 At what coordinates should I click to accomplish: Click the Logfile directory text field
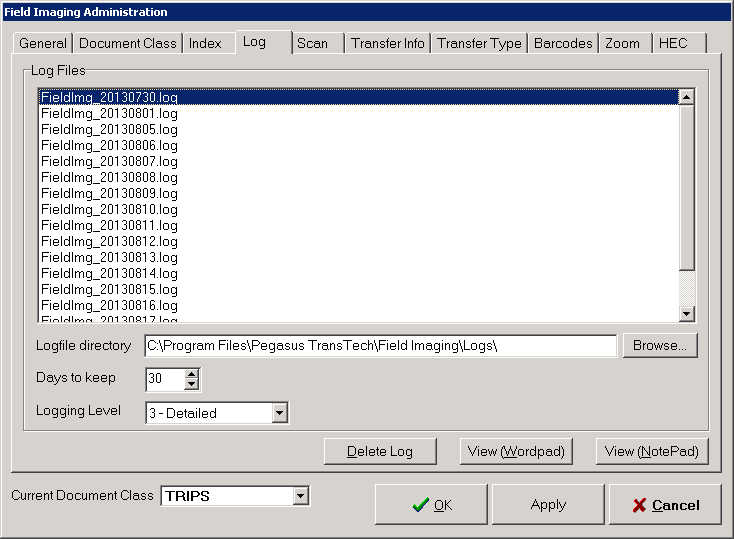tap(380, 346)
